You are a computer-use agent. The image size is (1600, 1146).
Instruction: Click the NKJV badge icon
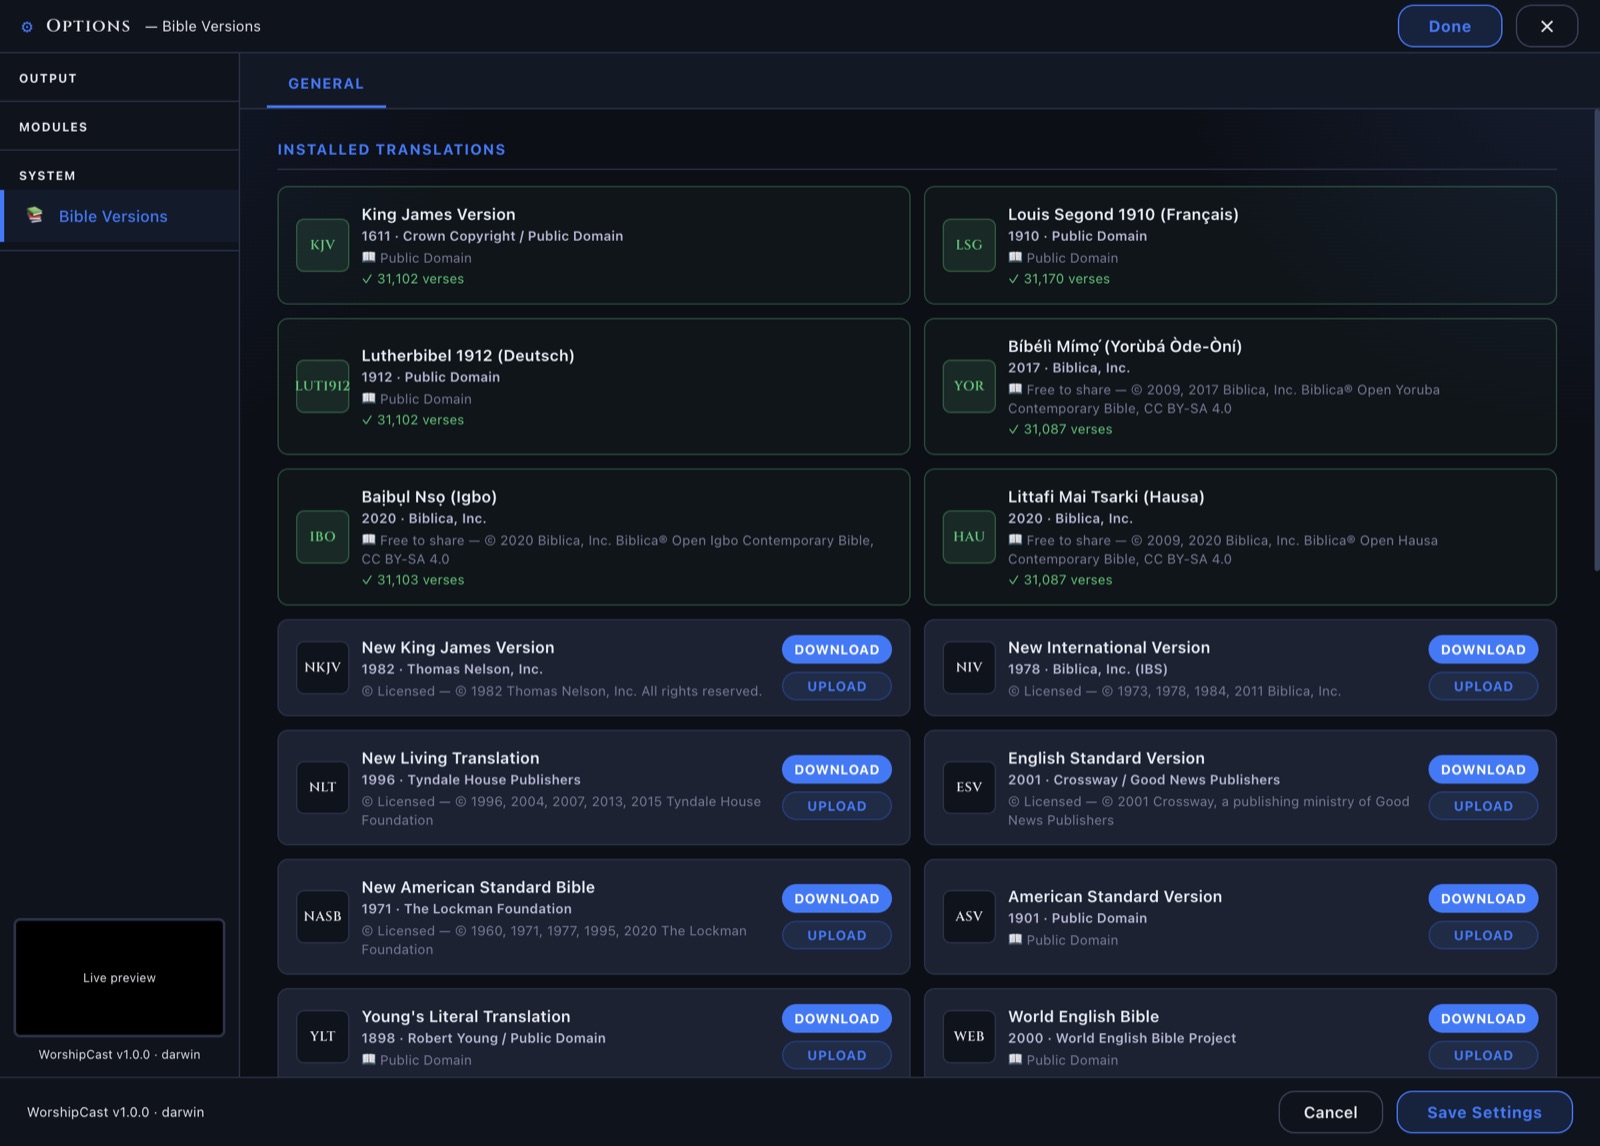coord(322,667)
